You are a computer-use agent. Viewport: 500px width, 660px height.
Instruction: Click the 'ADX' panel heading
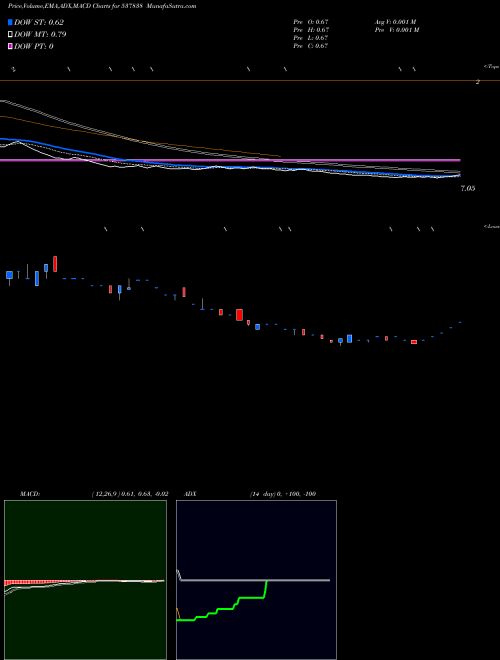tap(190, 494)
